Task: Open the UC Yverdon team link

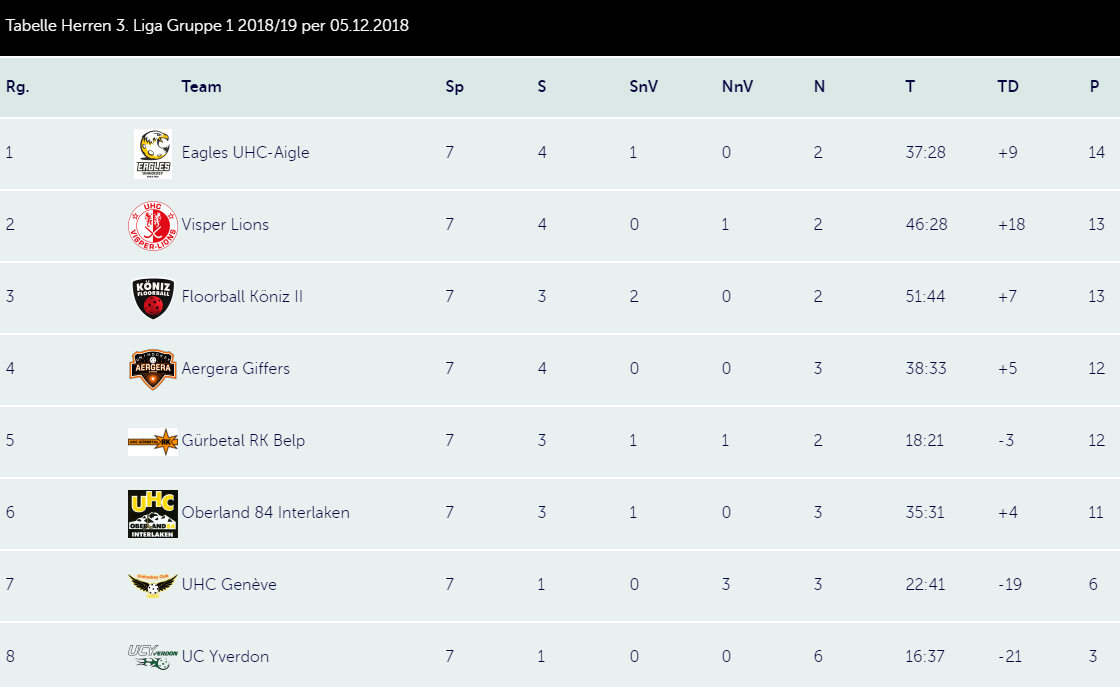Action: [225, 657]
